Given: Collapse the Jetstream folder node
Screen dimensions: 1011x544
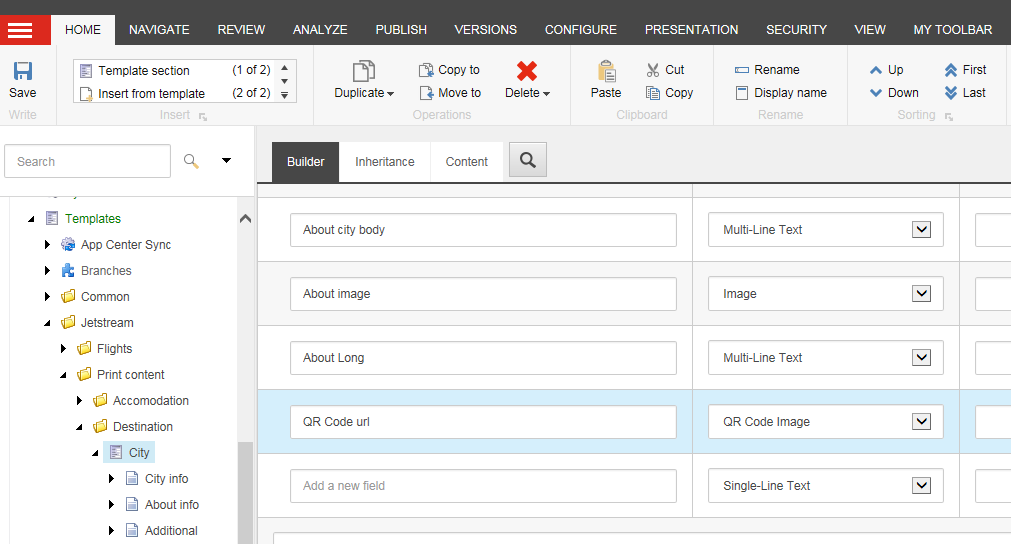Looking at the screenshot, I should (x=47, y=323).
